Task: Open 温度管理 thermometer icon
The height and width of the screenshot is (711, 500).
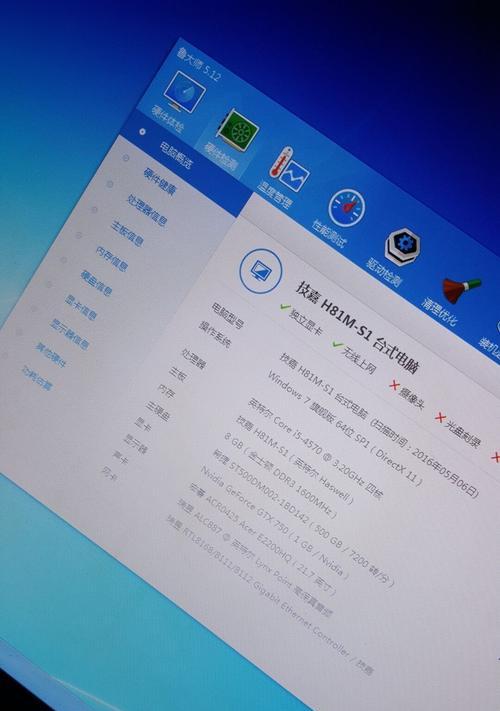Action: 289,169
